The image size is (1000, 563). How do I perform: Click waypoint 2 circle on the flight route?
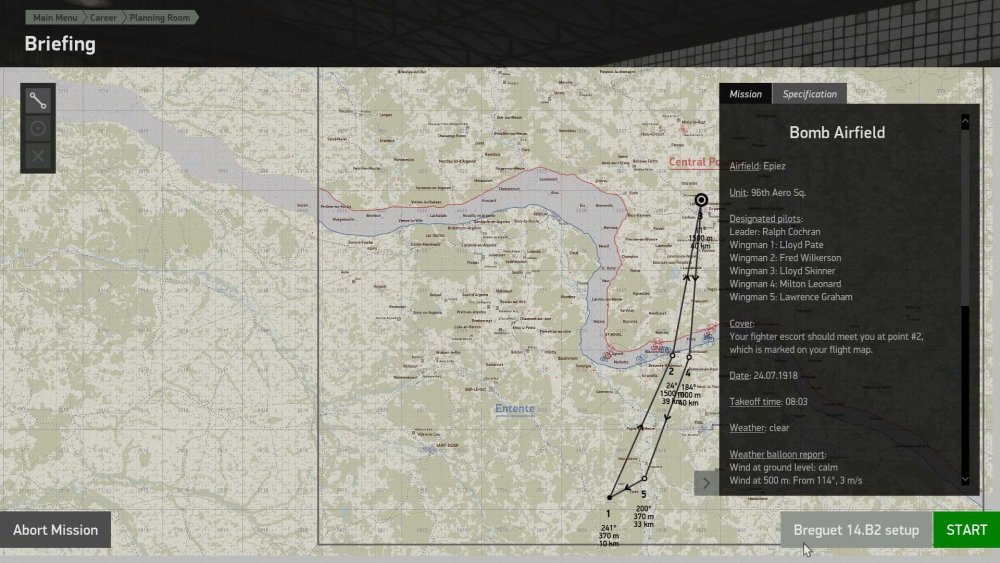pyautogui.click(x=672, y=356)
